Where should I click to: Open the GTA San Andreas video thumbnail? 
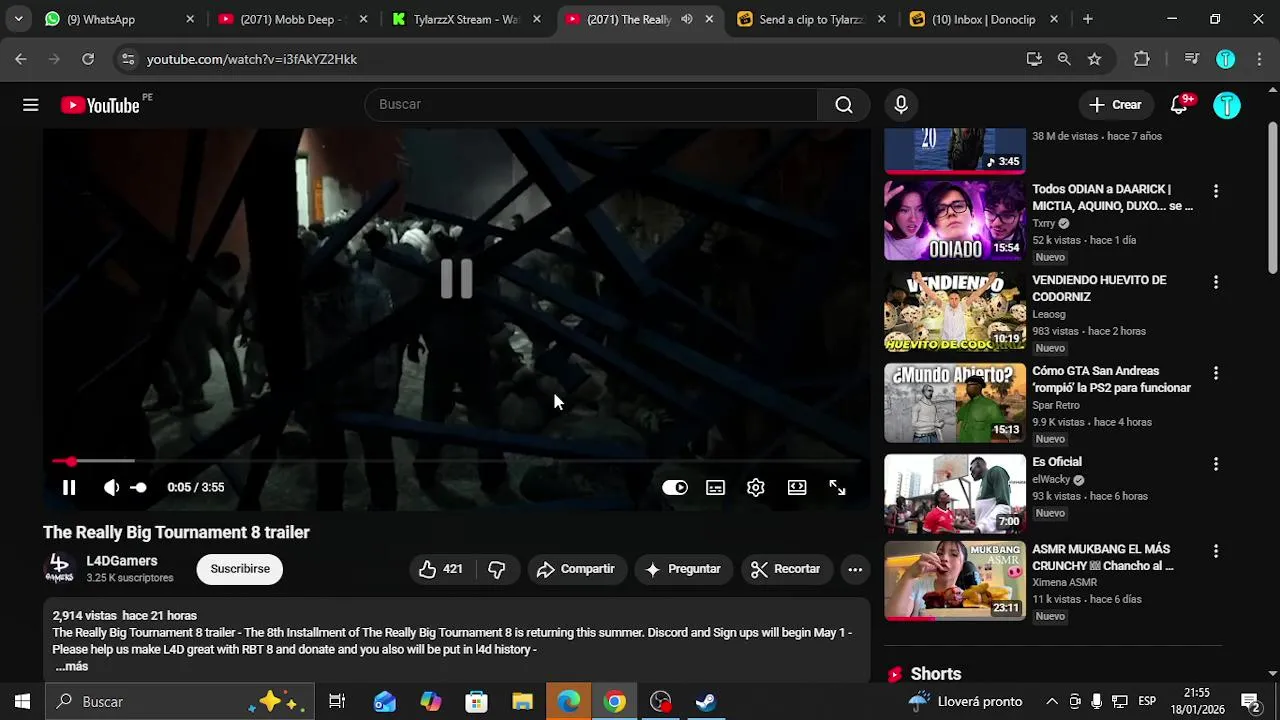point(955,403)
